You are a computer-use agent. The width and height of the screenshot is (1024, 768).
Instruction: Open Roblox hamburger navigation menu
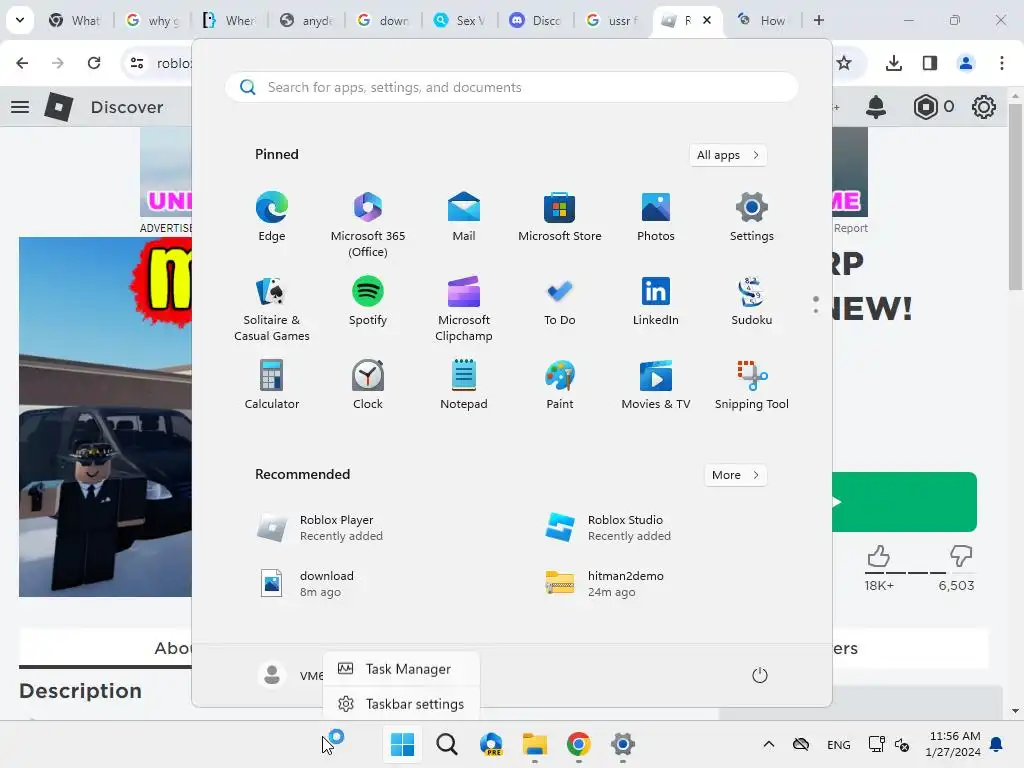click(x=20, y=107)
